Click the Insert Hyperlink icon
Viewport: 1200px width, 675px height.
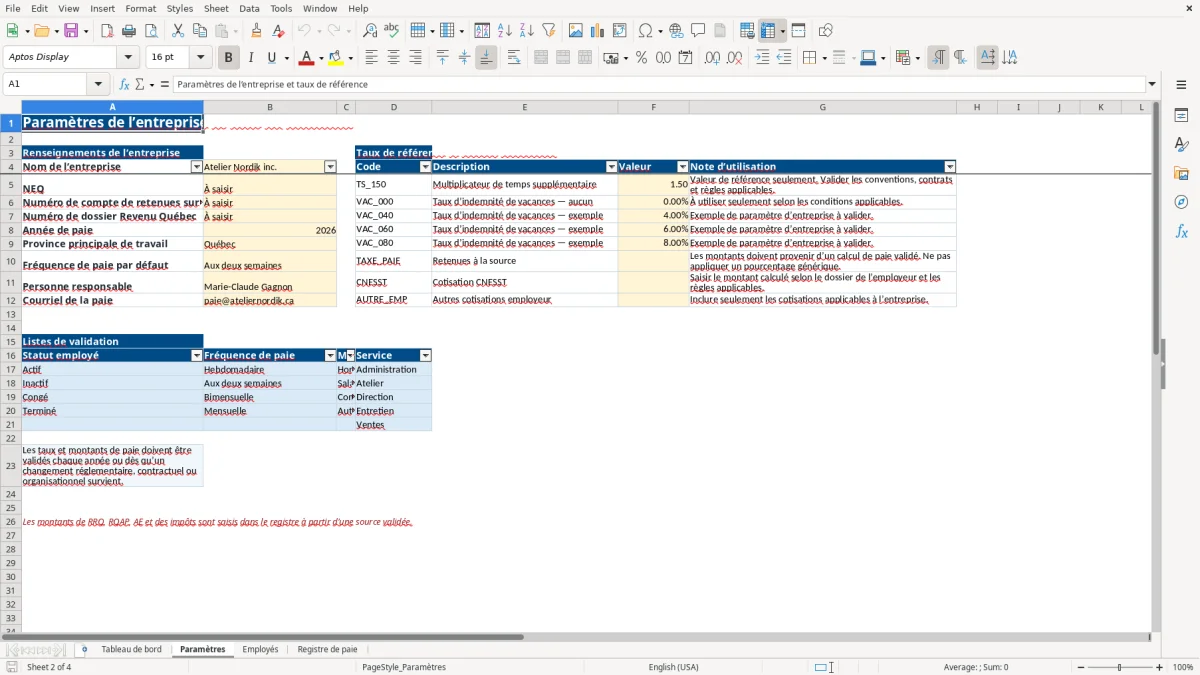point(677,31)
